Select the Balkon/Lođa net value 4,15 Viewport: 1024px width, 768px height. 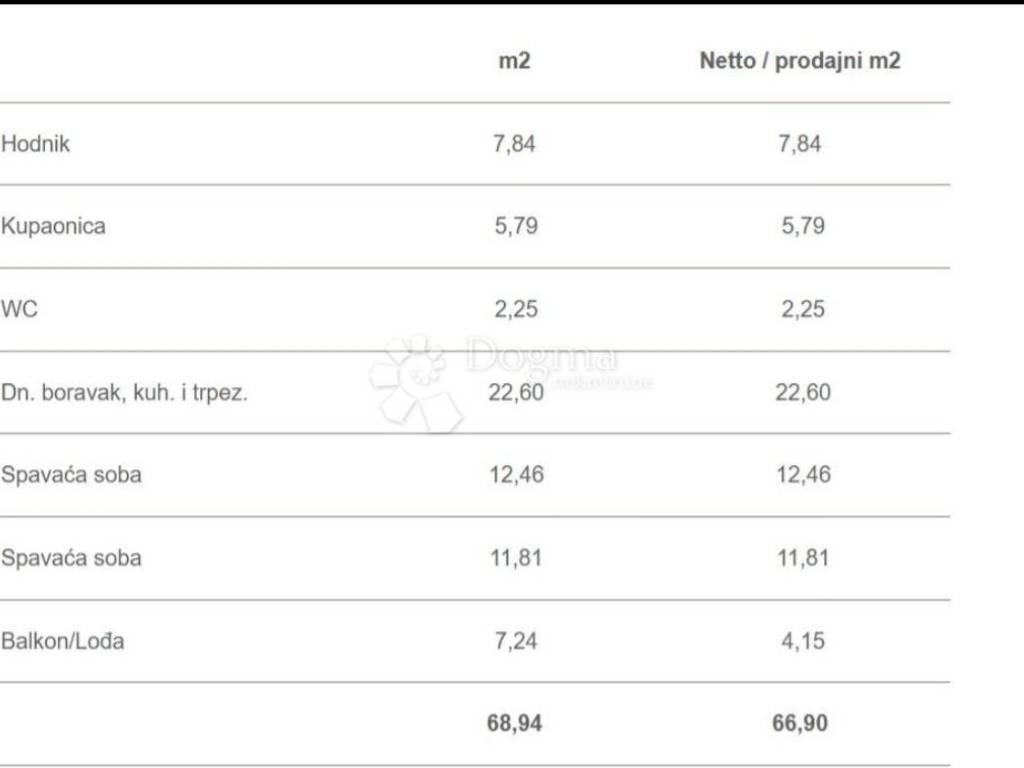pos(802,640)
